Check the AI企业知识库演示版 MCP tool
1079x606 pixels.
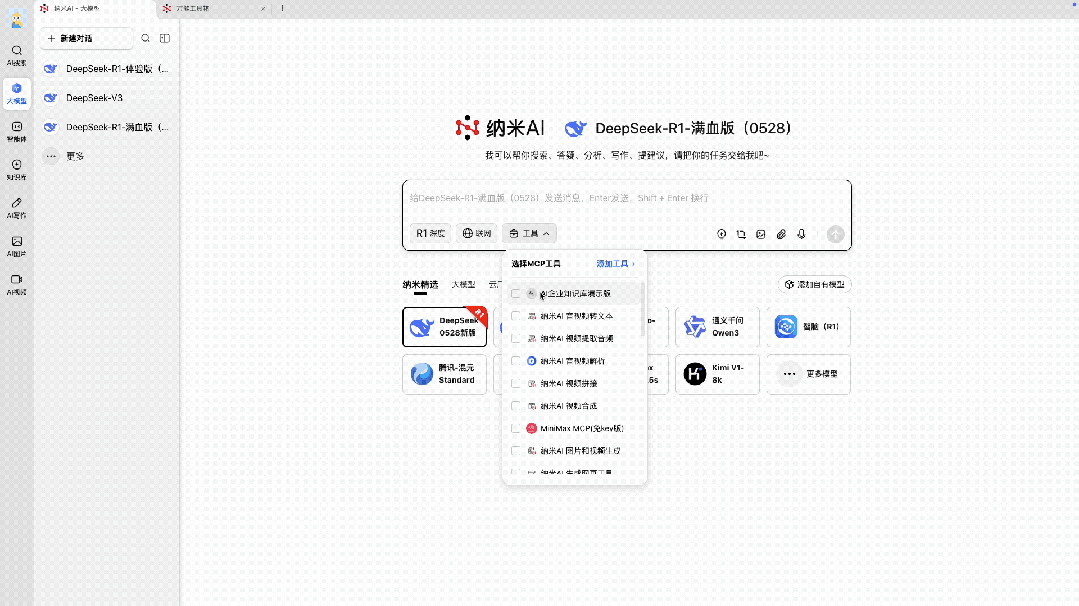click(515, 294)
